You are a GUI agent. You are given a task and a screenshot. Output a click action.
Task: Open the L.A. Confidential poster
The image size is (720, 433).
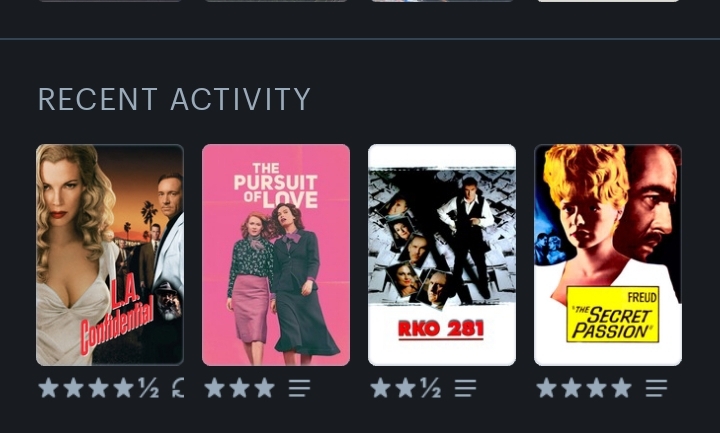[110, 255]
